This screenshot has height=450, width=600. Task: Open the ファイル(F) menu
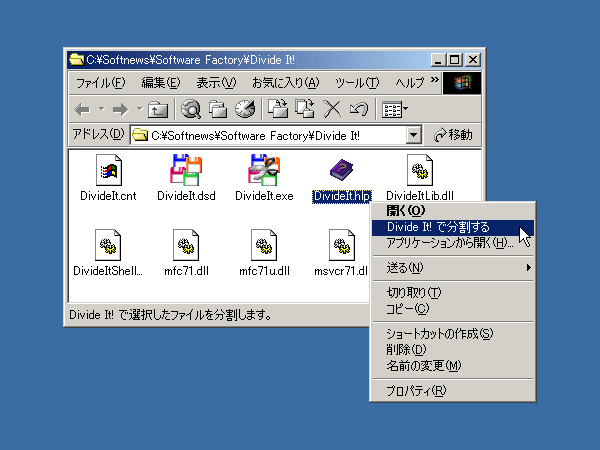[x=101, y=83]
